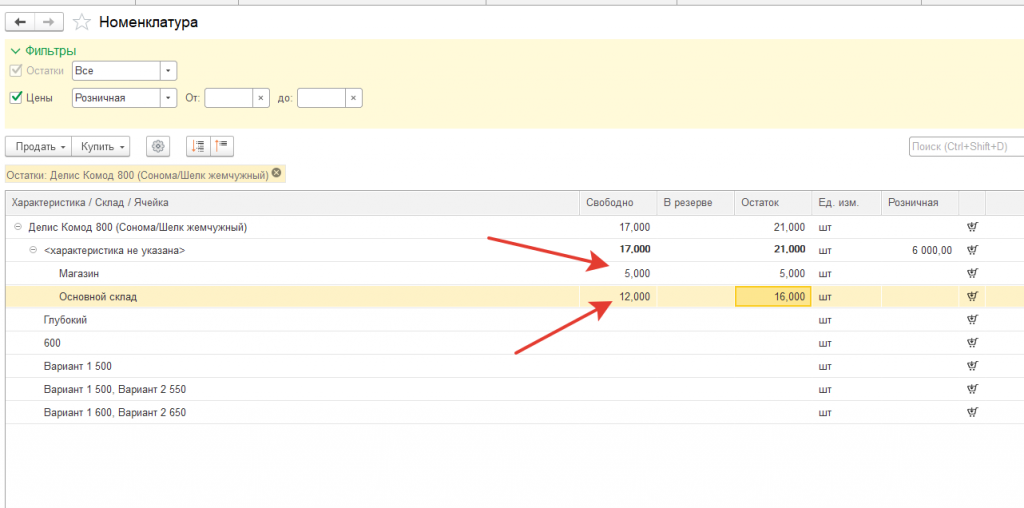Open the Цены dropdown showing Розничная
This screenshot has width=1024, height=508.
coord(168,99)
